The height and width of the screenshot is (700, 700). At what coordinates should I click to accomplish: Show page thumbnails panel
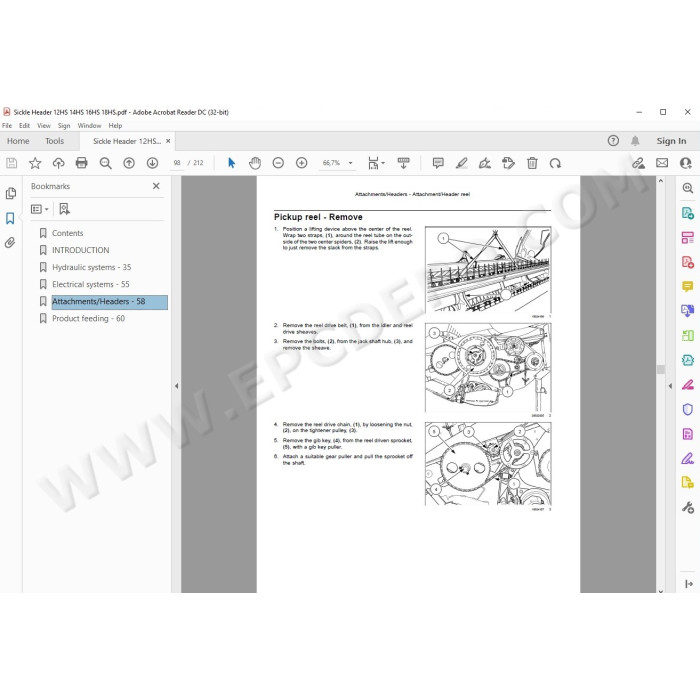point(11,193)
